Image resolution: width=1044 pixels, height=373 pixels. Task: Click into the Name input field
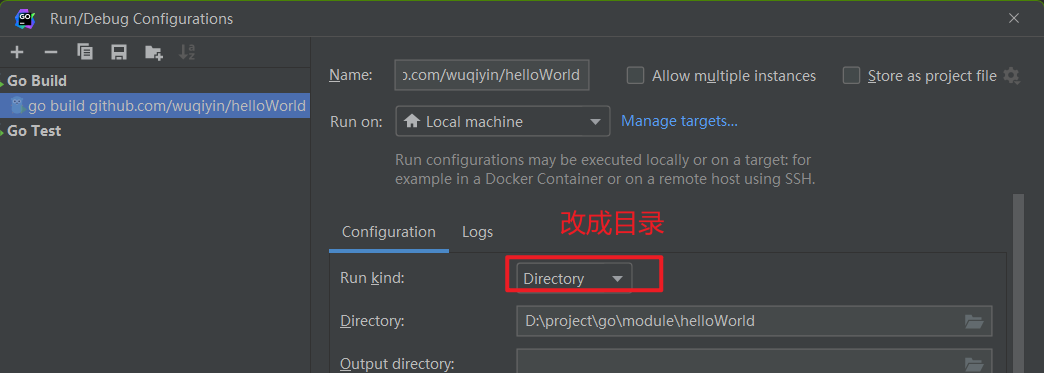(492, 76)
